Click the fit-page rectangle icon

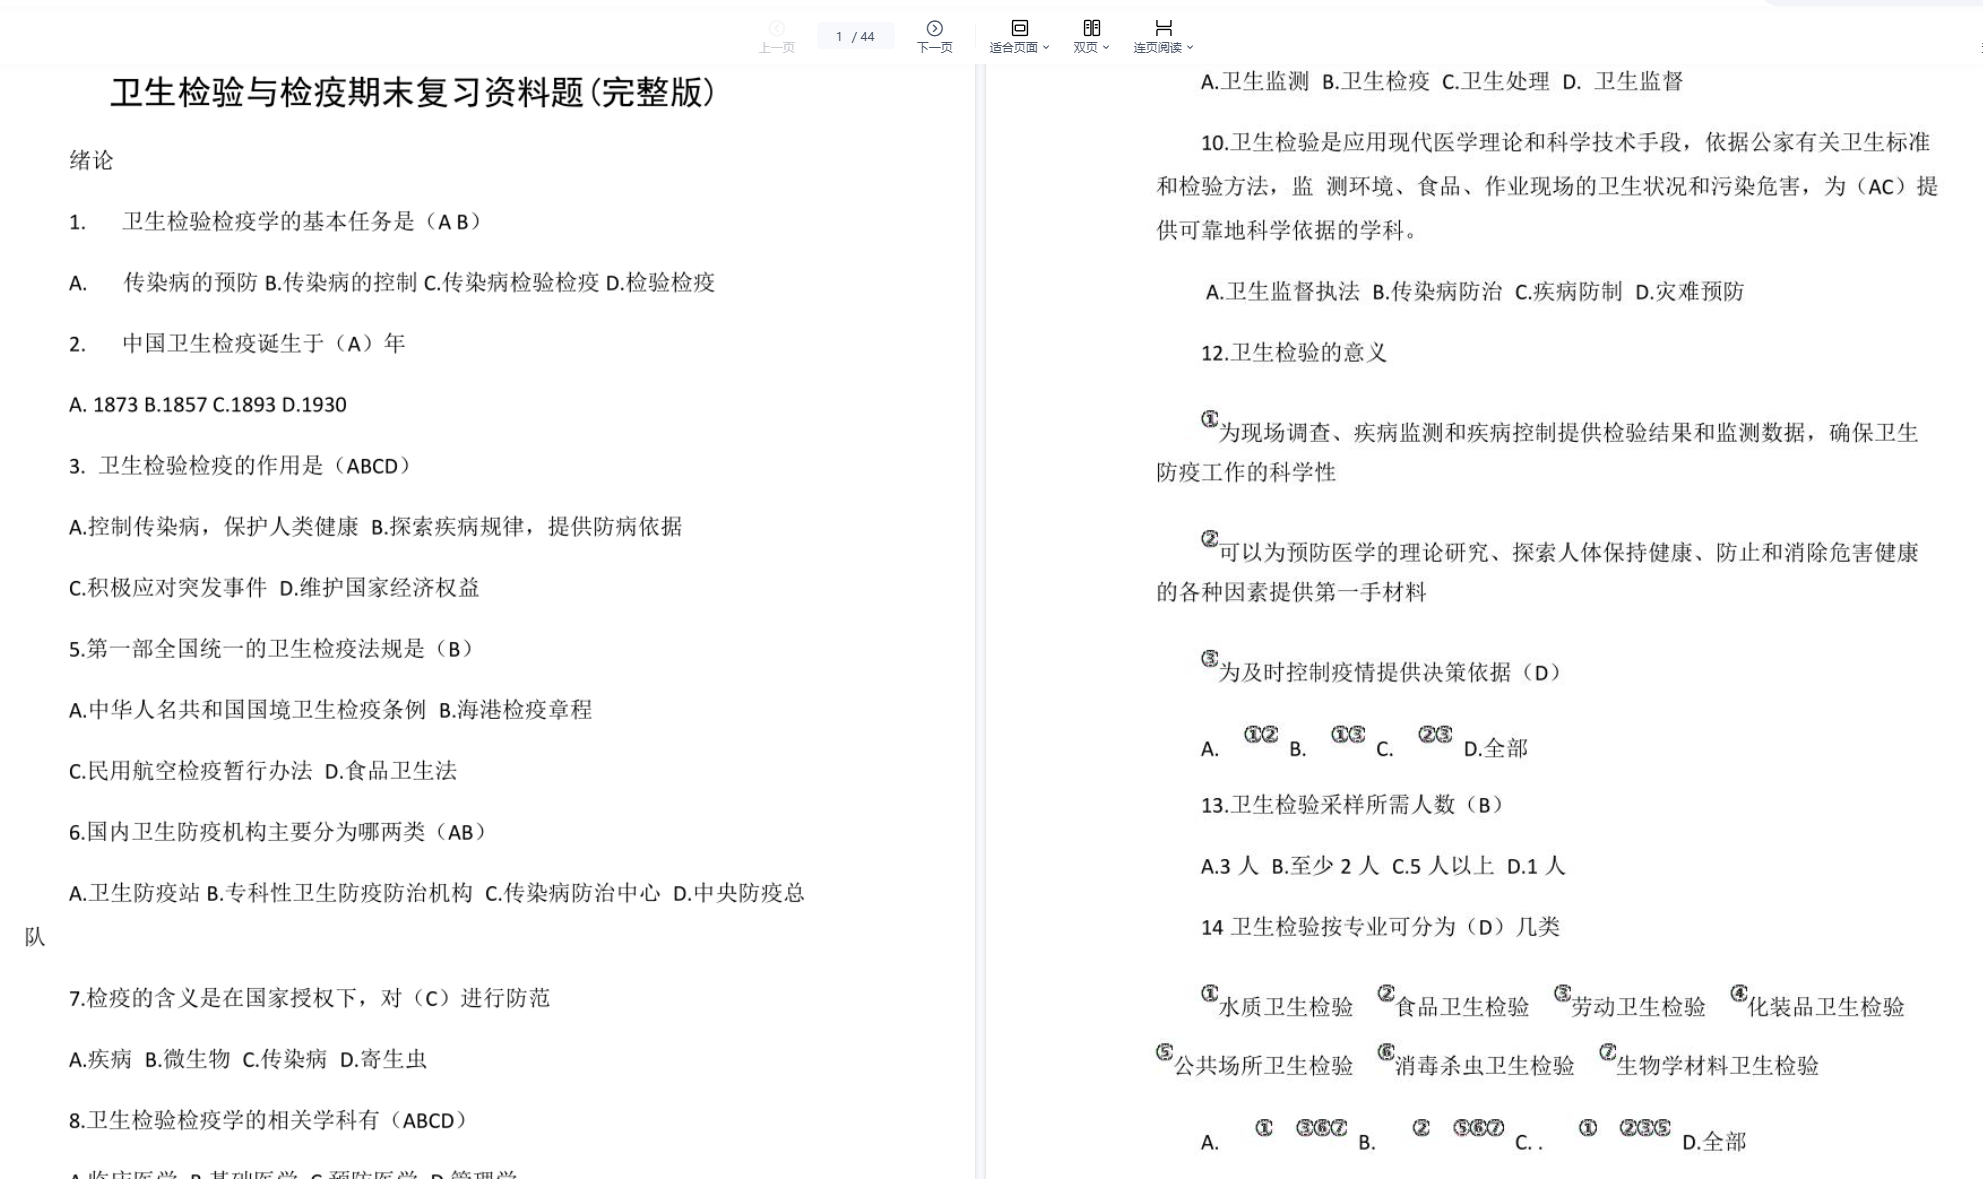coord(1019,28)
